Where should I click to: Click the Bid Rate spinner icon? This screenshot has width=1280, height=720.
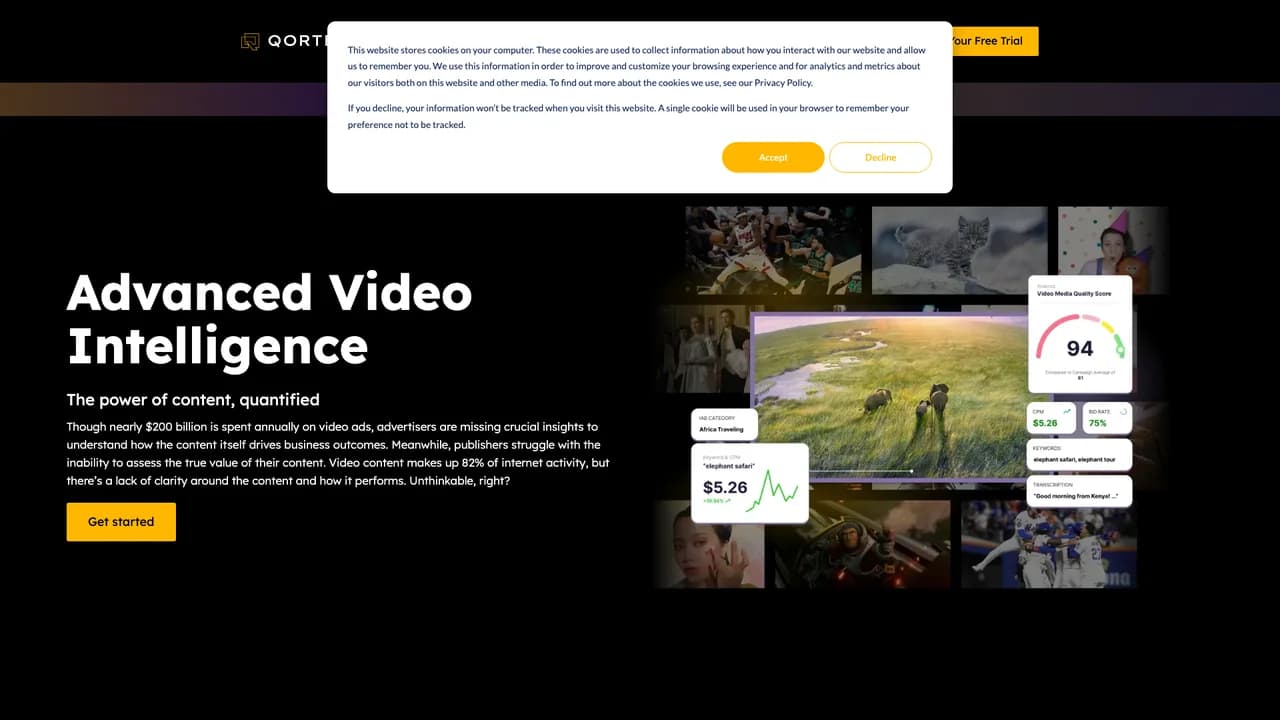coord(1123,411)
